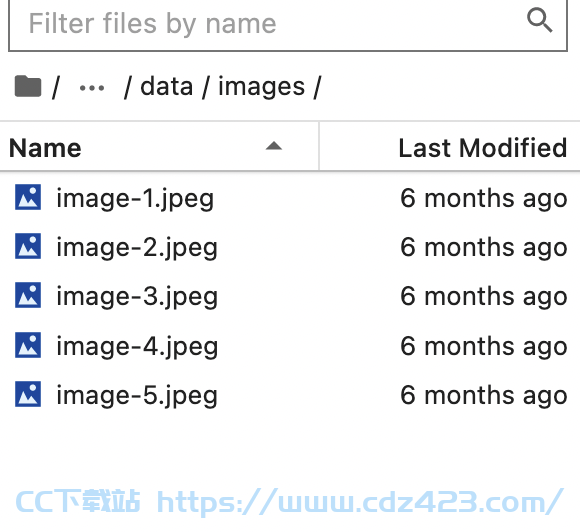Click the image-2.jpeg file icon
Screen dimensions: 580x532
[x=28, y=246]
